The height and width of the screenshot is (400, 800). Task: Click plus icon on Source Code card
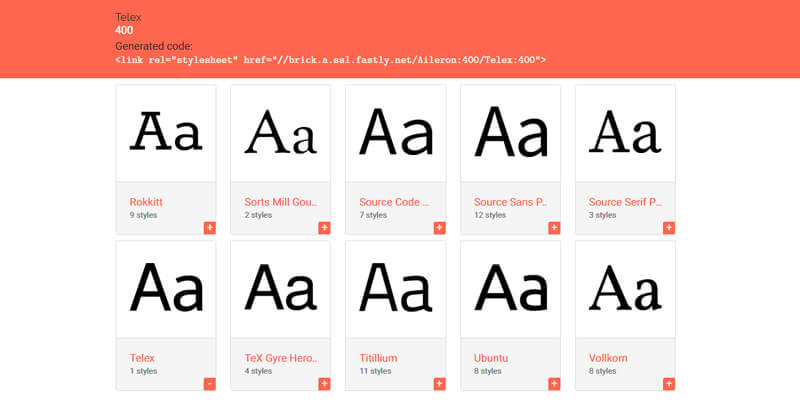[x=439, y=228]
